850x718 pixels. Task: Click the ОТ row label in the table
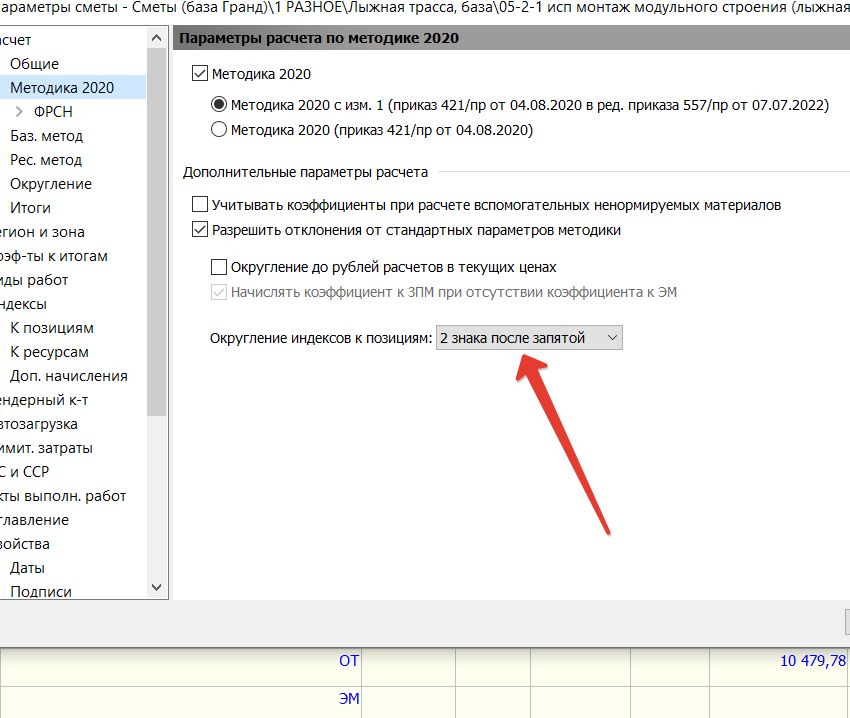tap(349, 661)
